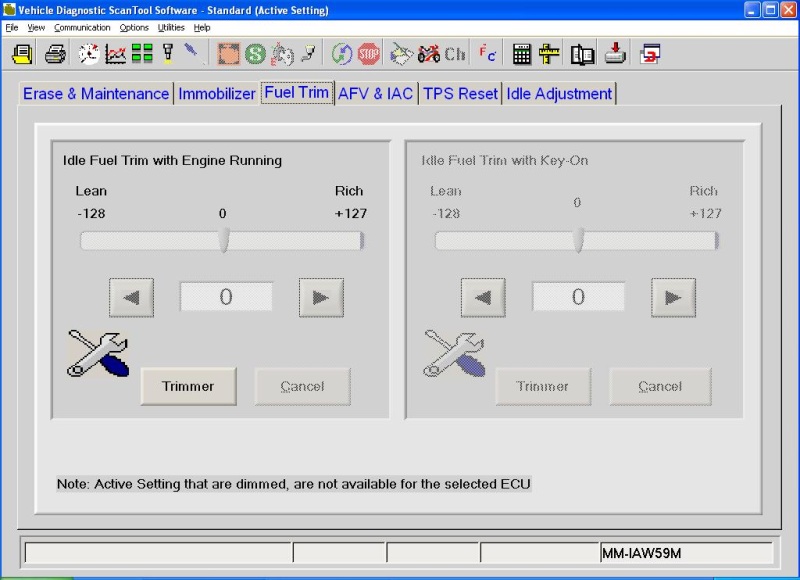Screen dimensions: 800x580
Task: Click the open book manual icon
Action: pos(582,54)
